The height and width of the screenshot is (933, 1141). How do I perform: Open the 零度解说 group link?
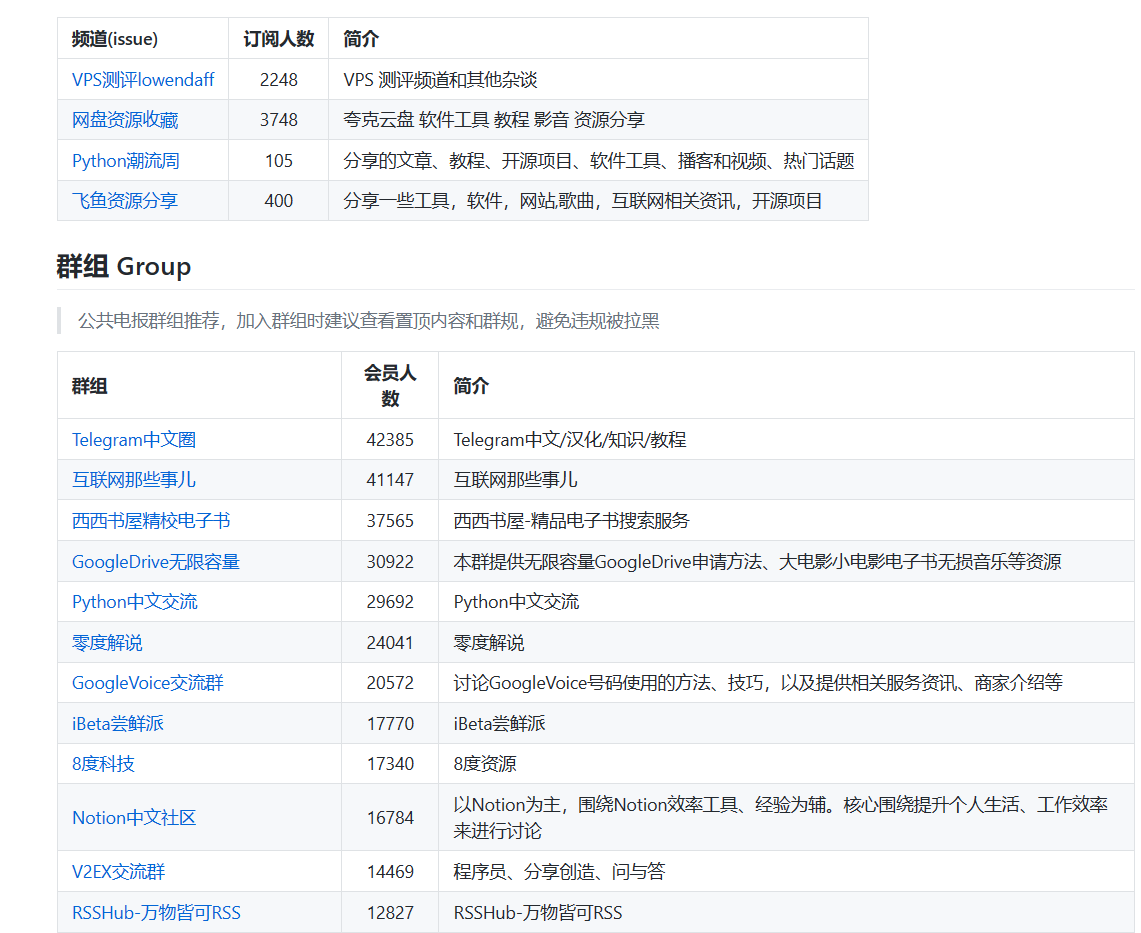point(106,641)
